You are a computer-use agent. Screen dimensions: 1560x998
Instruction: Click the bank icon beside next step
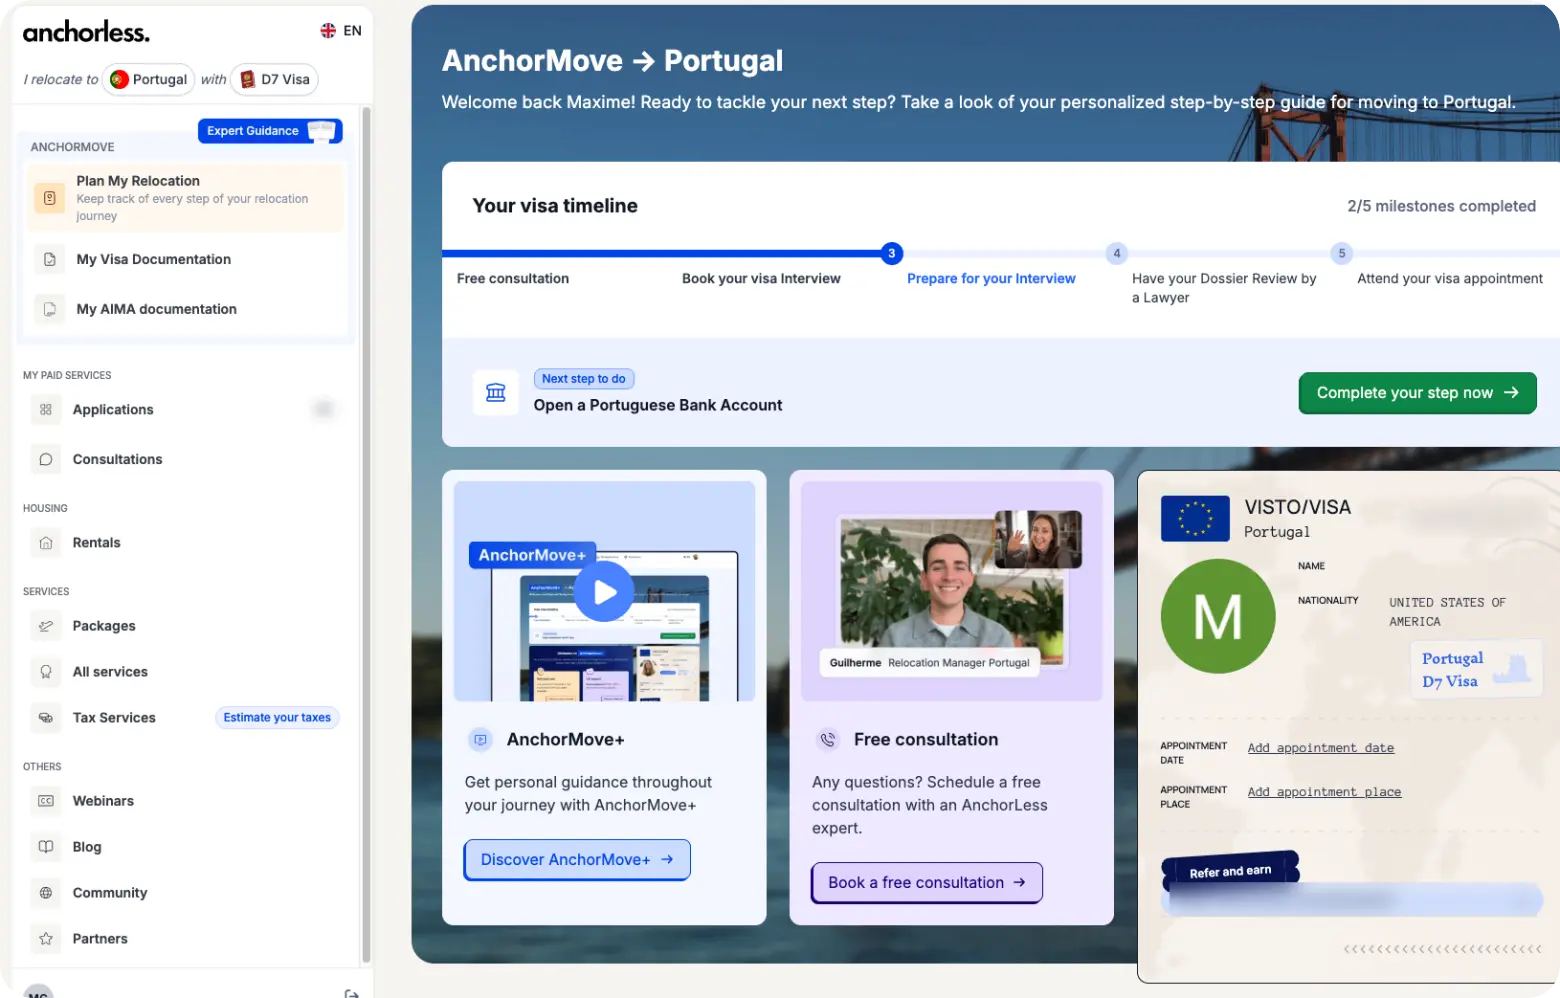pos(496,392)
